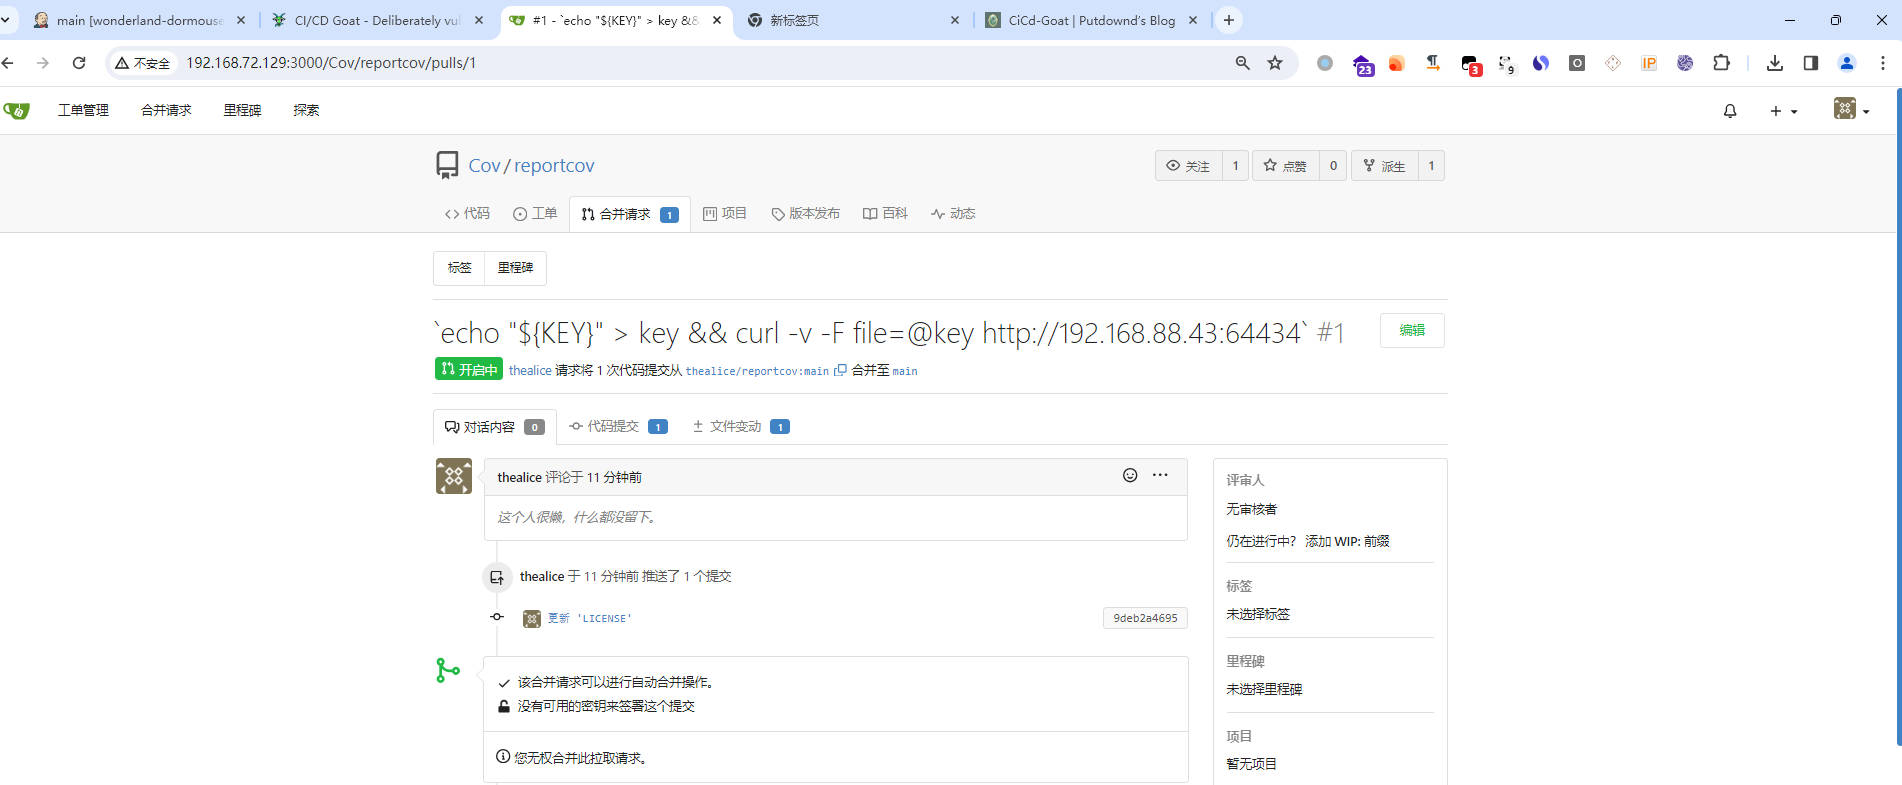Switch to main wonderland-dormouse tab
The height and width of the screenshot is (785, 1902).
point(140,20)
